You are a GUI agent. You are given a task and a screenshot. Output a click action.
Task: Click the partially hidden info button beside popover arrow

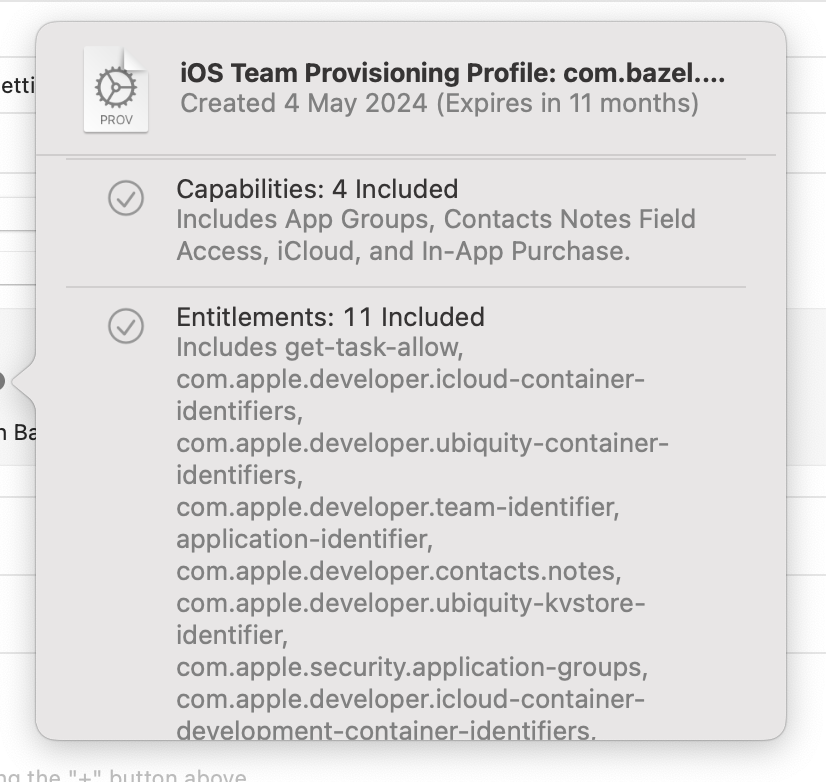[x=3, y=381]
